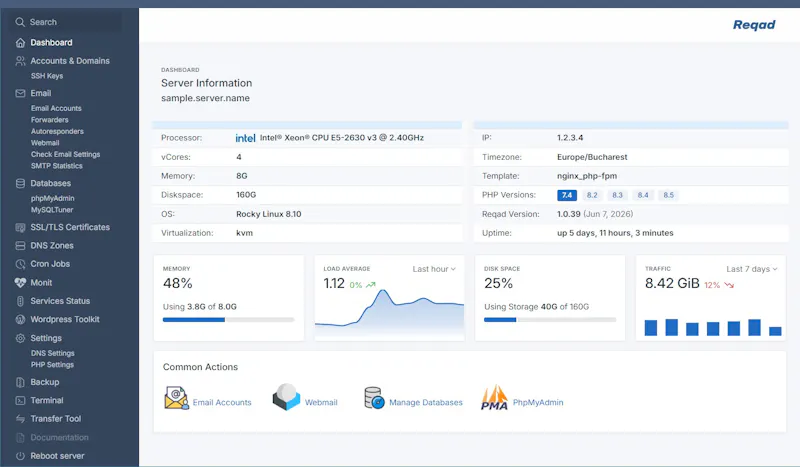
Task: Open the Load Average Last hour dropdown
Action: click(434, 269)
